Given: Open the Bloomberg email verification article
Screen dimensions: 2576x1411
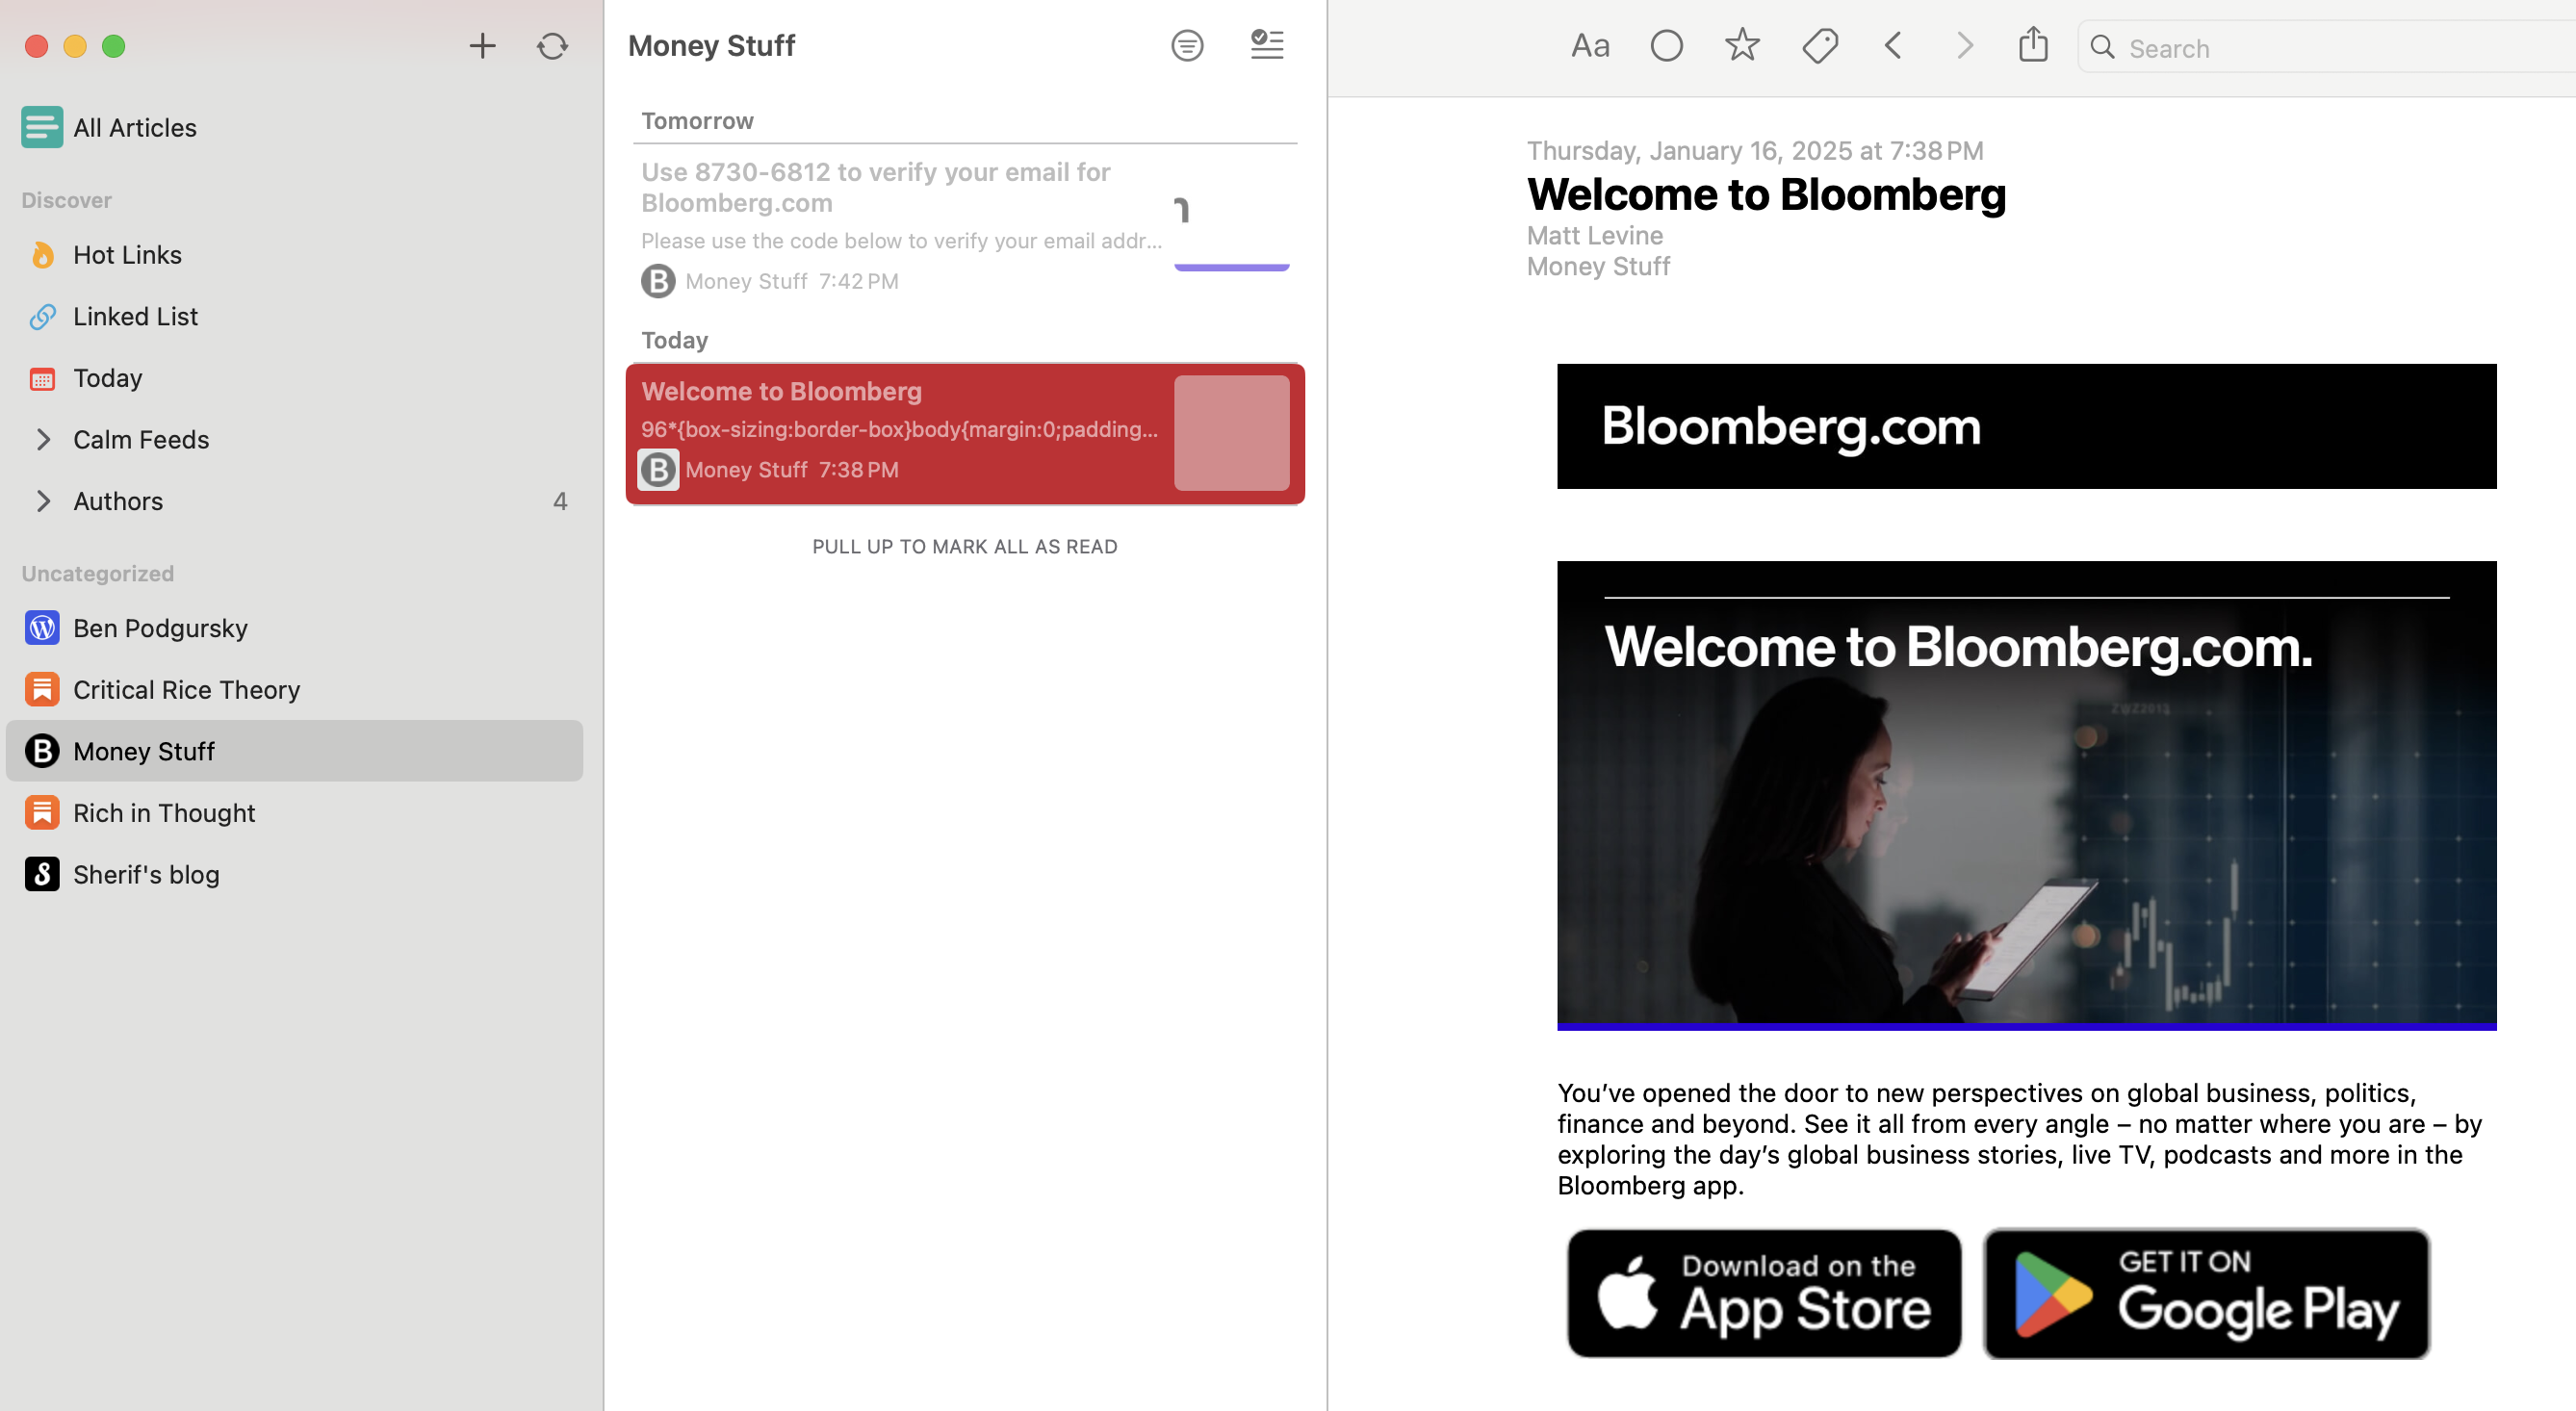Looking at the screenshot, I should (x=900, y=222).
